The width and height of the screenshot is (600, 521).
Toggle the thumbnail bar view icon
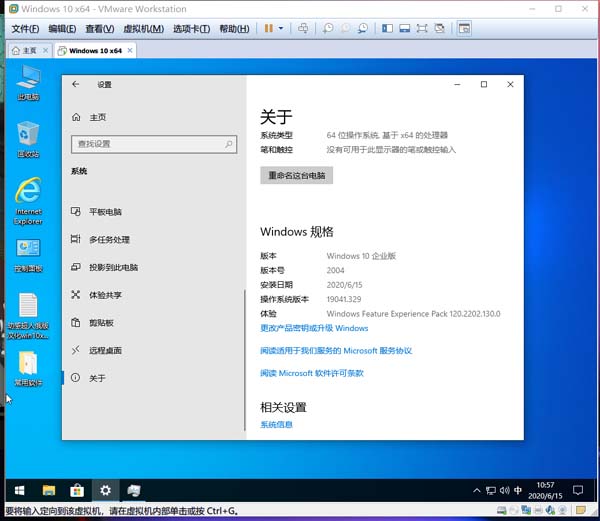click(404, 28)
